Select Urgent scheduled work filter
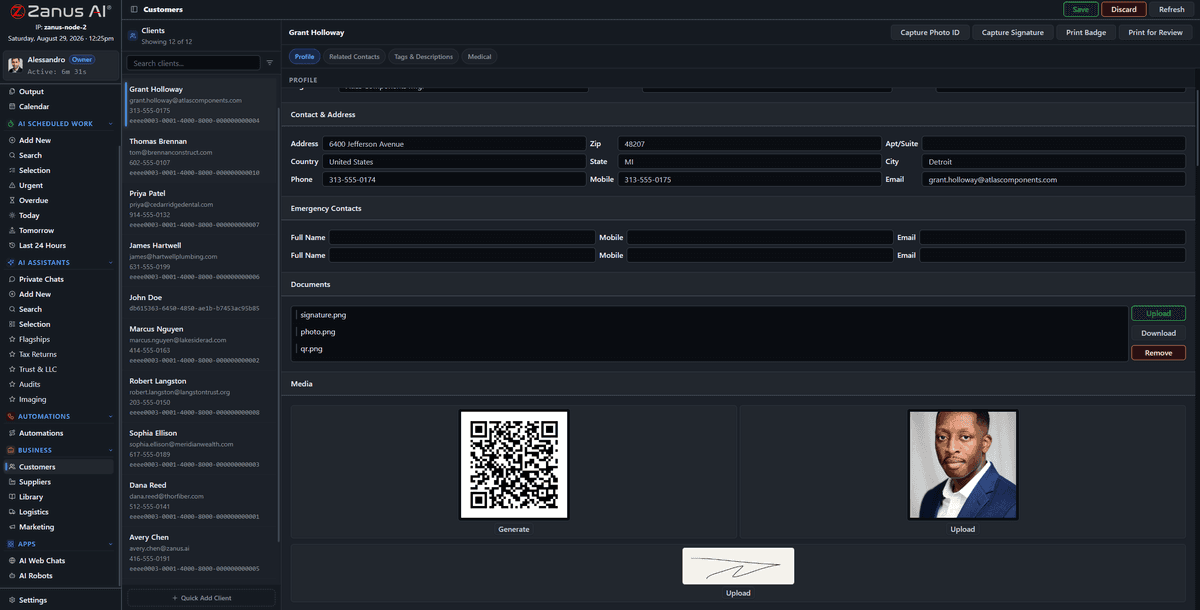 tap(31, 185)
